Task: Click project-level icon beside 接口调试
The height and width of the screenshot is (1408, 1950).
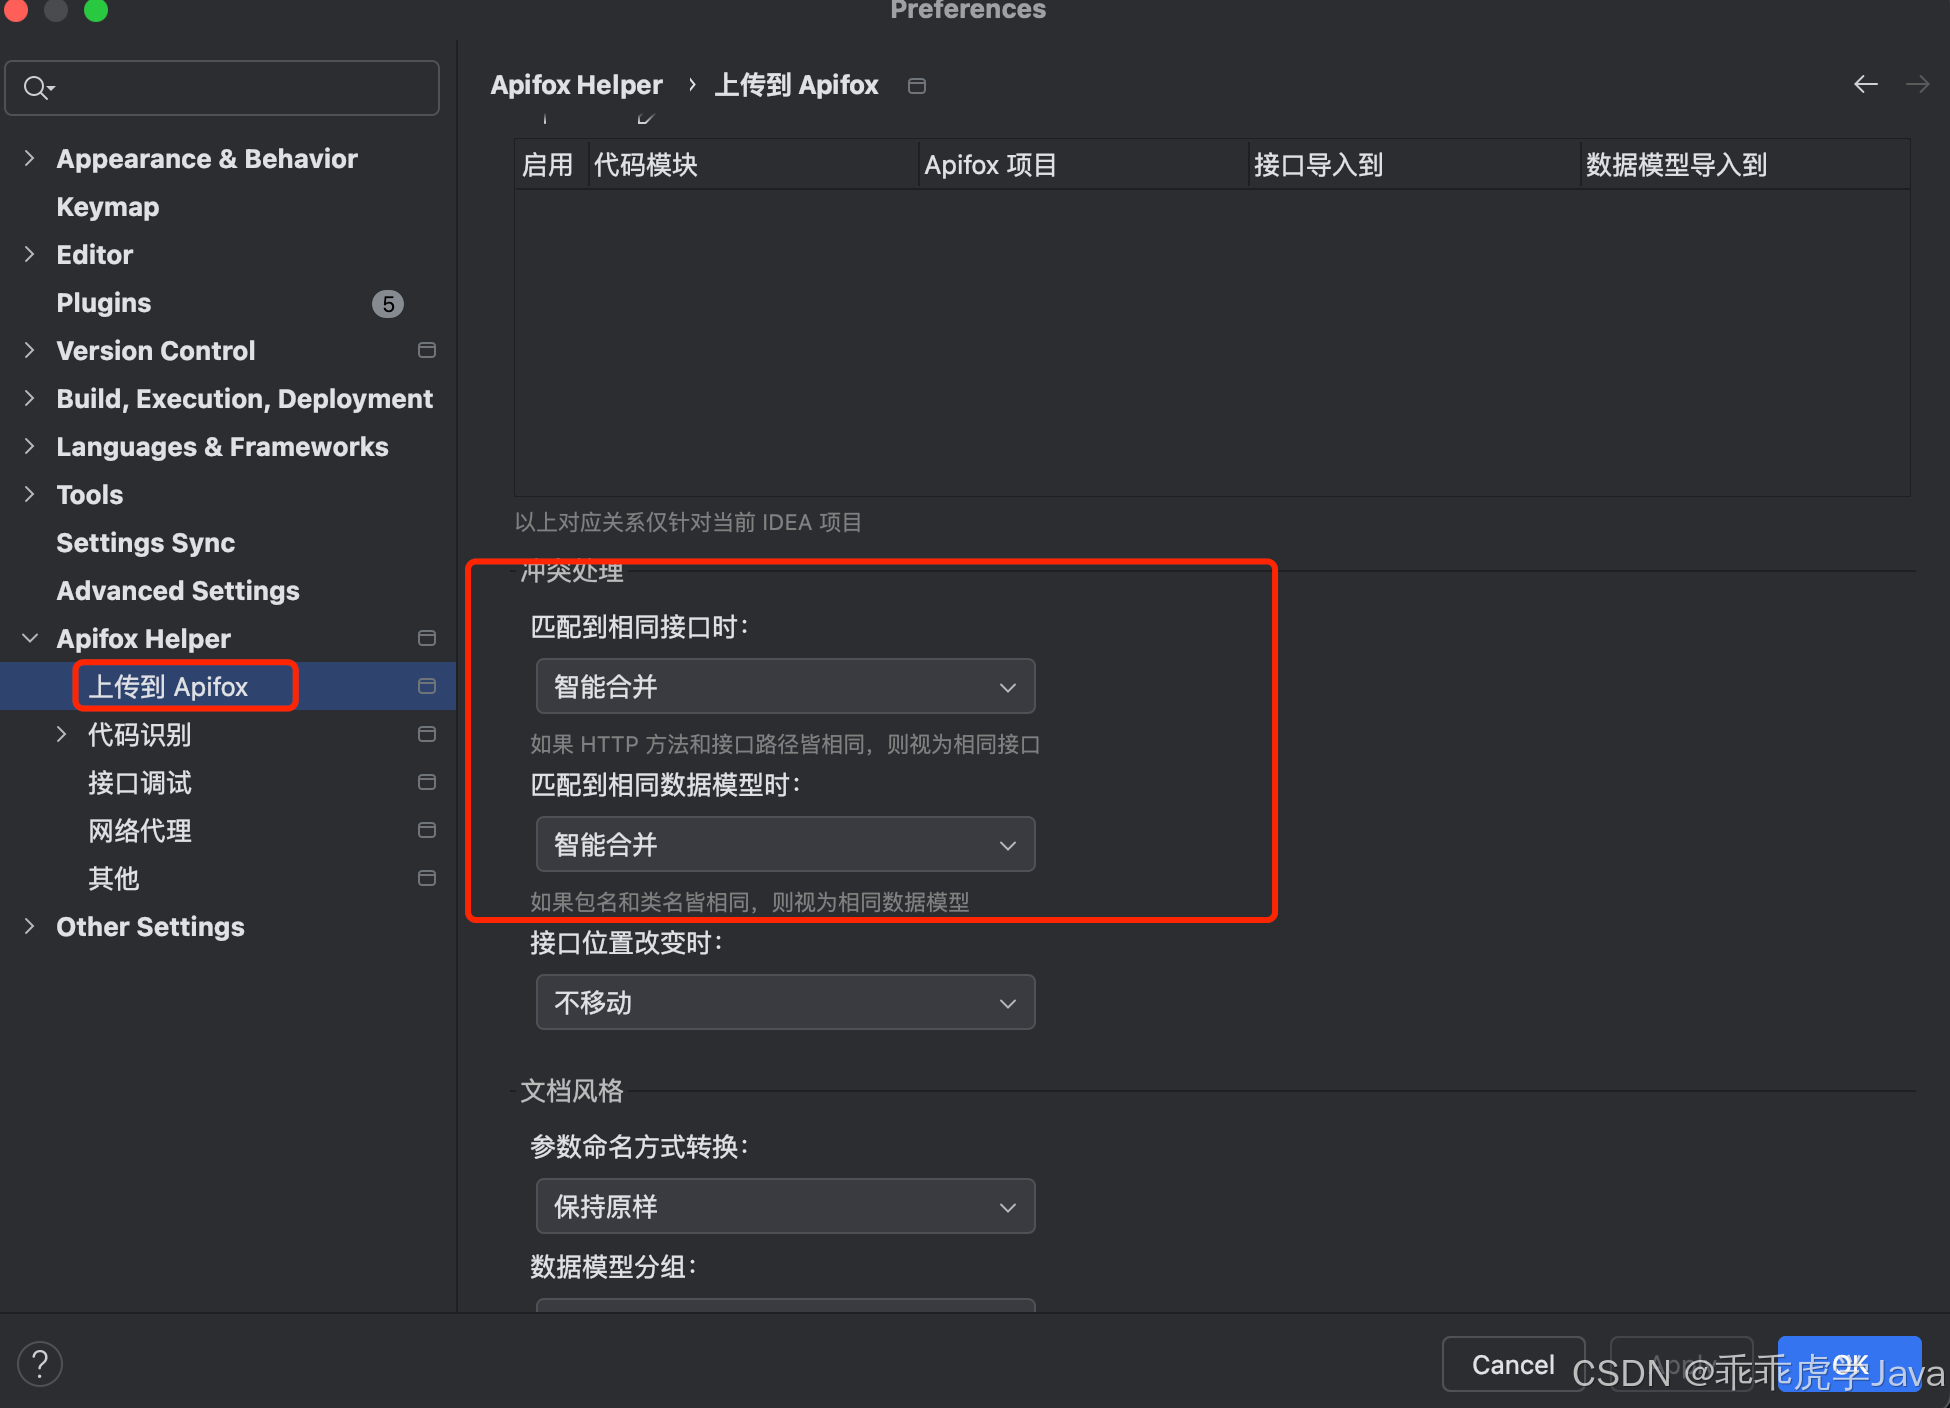Action: tap(427, 782)
